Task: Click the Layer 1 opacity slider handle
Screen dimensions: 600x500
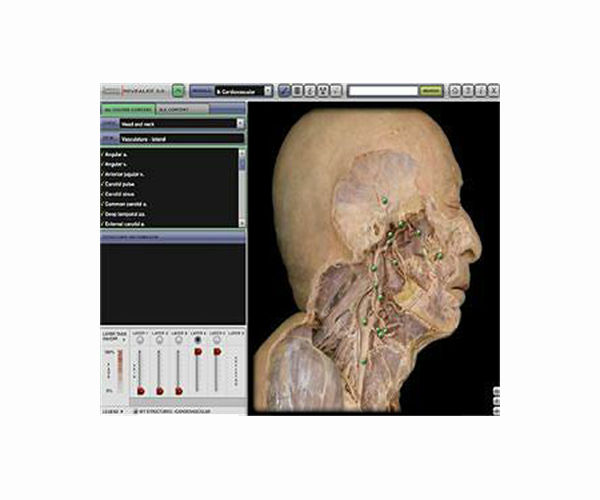Action: click(x=141, y=390)
